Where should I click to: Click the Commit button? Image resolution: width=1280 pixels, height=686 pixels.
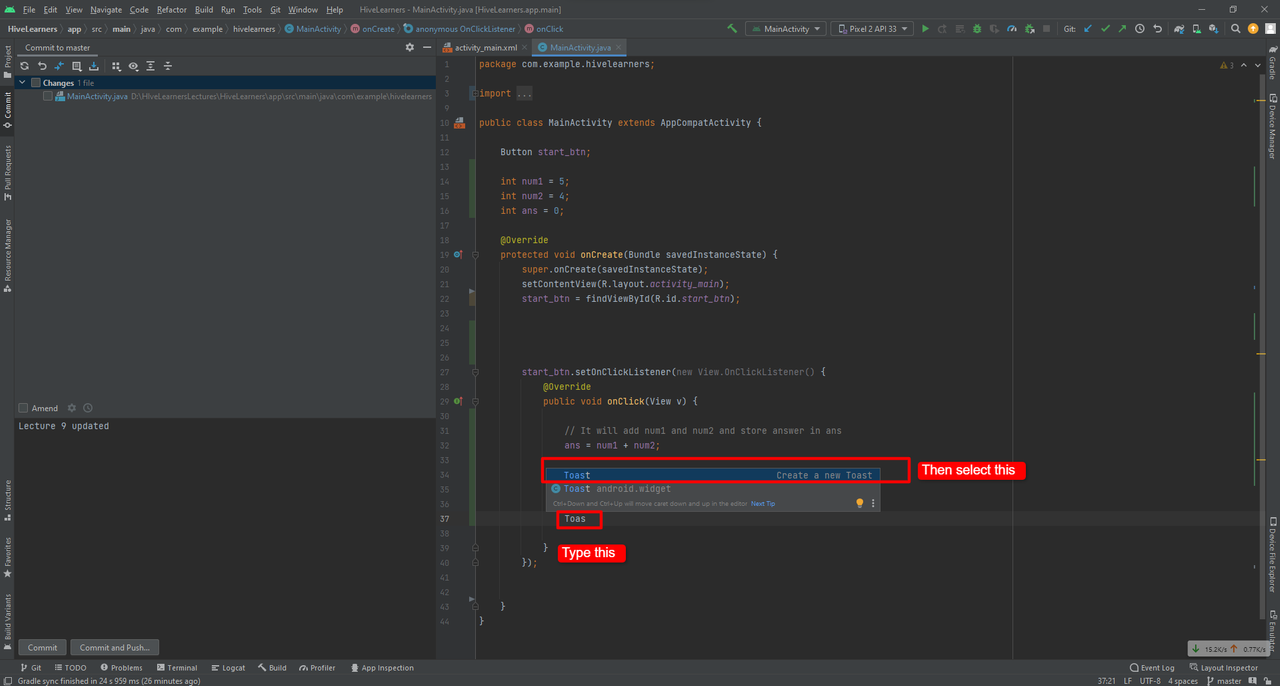pyautogui.click(x=42, y=647)
